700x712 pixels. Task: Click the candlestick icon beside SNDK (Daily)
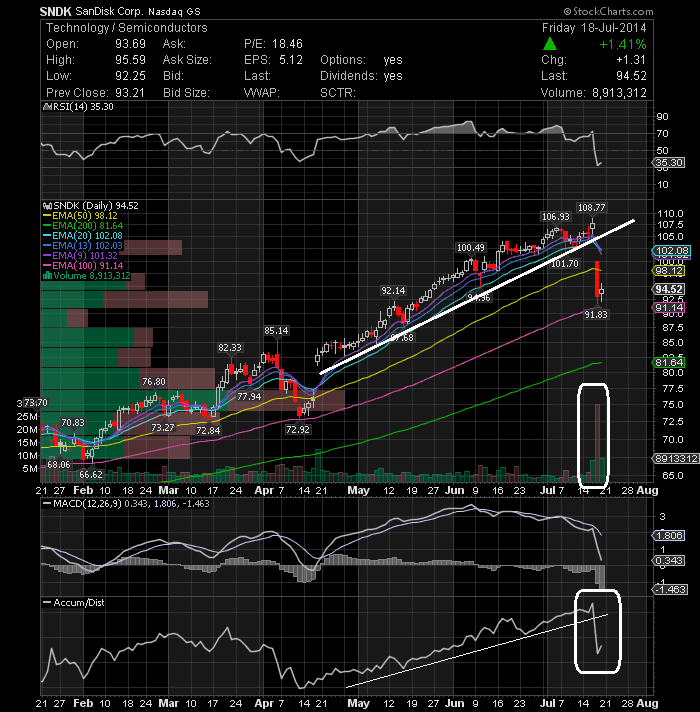click(47, 206)
